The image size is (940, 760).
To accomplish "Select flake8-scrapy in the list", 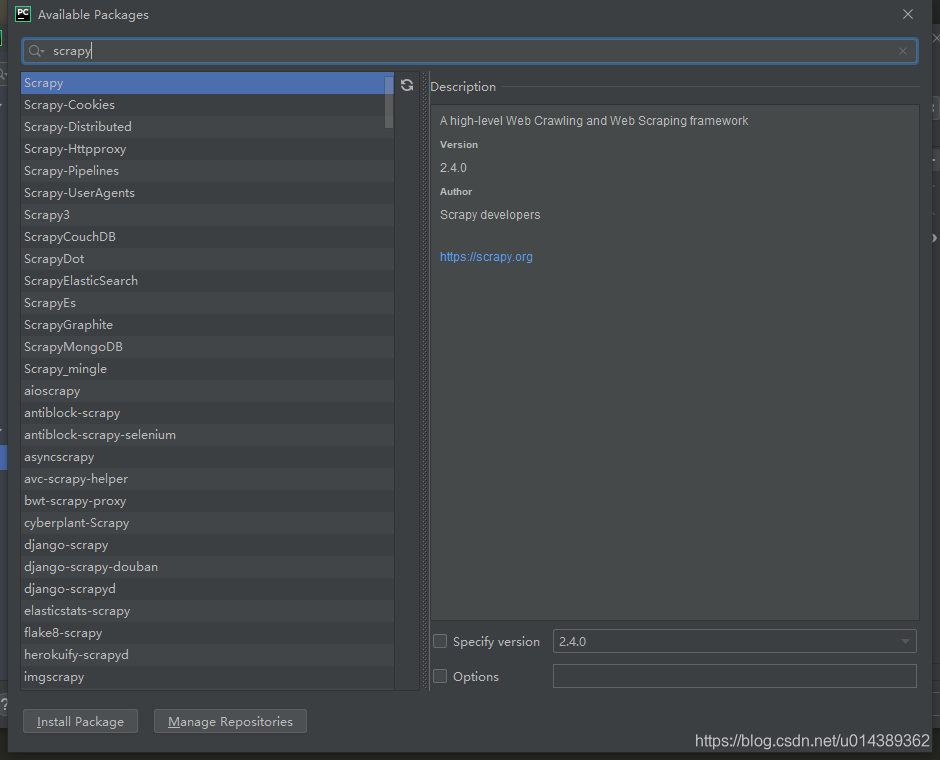I will point(207,632).
